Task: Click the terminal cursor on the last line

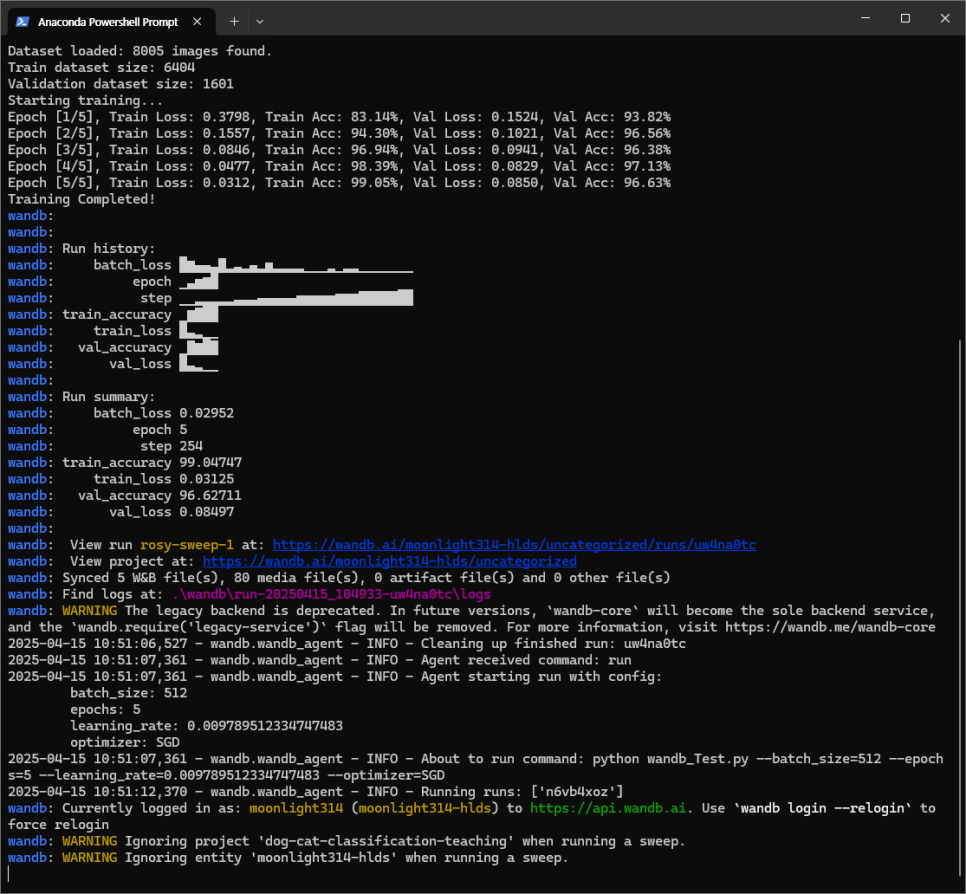Action: point(9,874)
